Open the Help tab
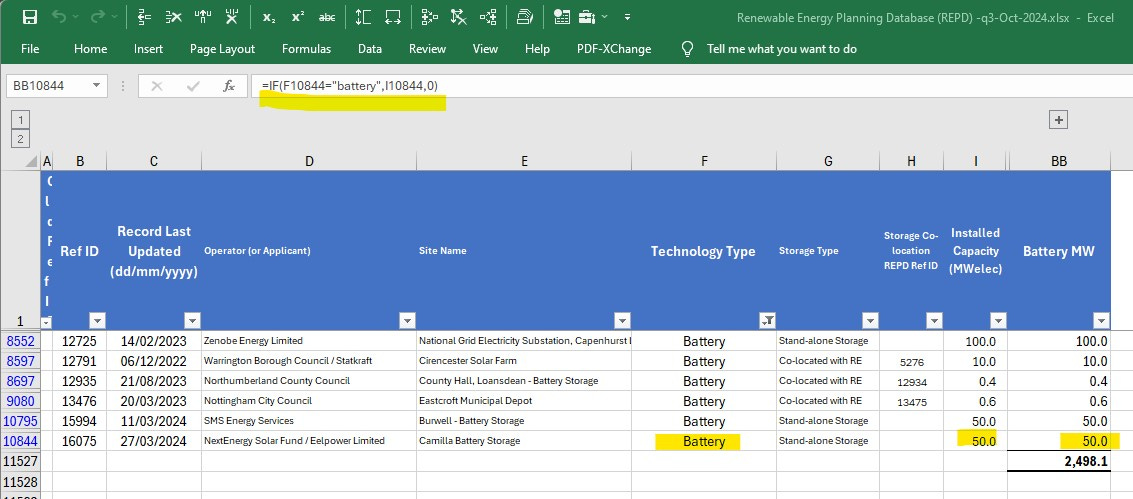The width and height of the screenshot is (1133, 499). pos(537,48)
